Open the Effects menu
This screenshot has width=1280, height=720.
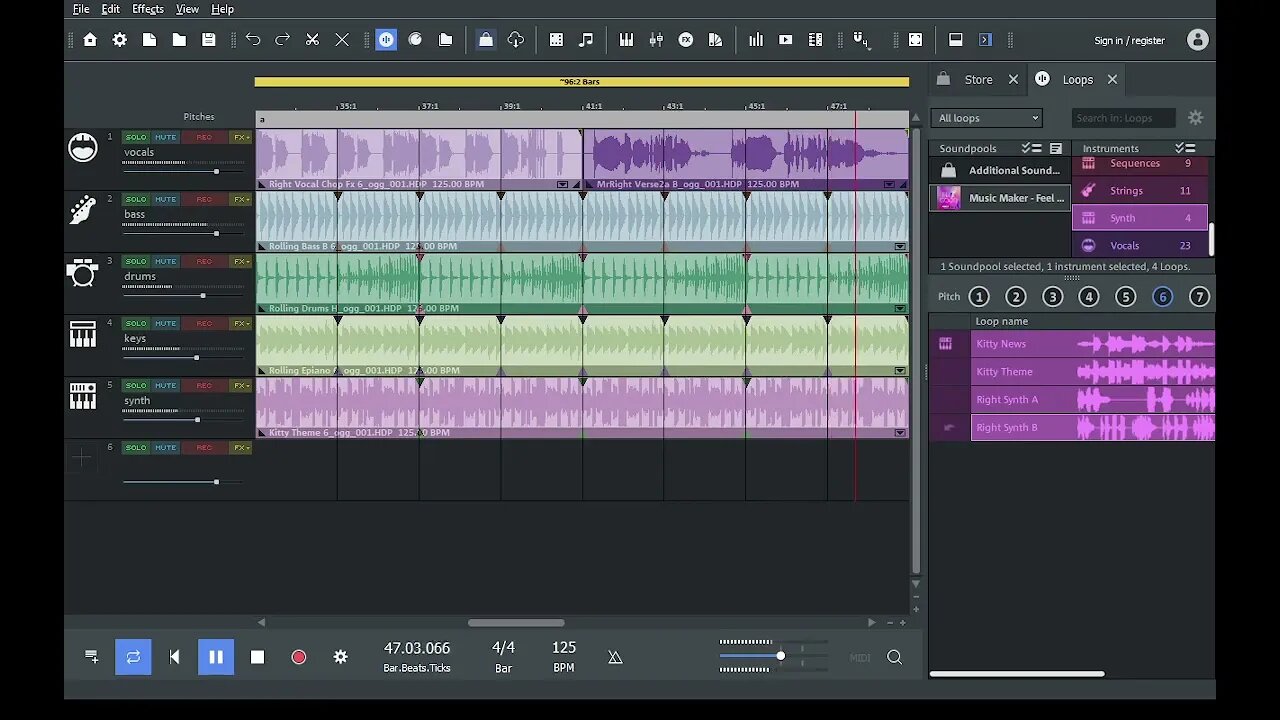(148, 9)
